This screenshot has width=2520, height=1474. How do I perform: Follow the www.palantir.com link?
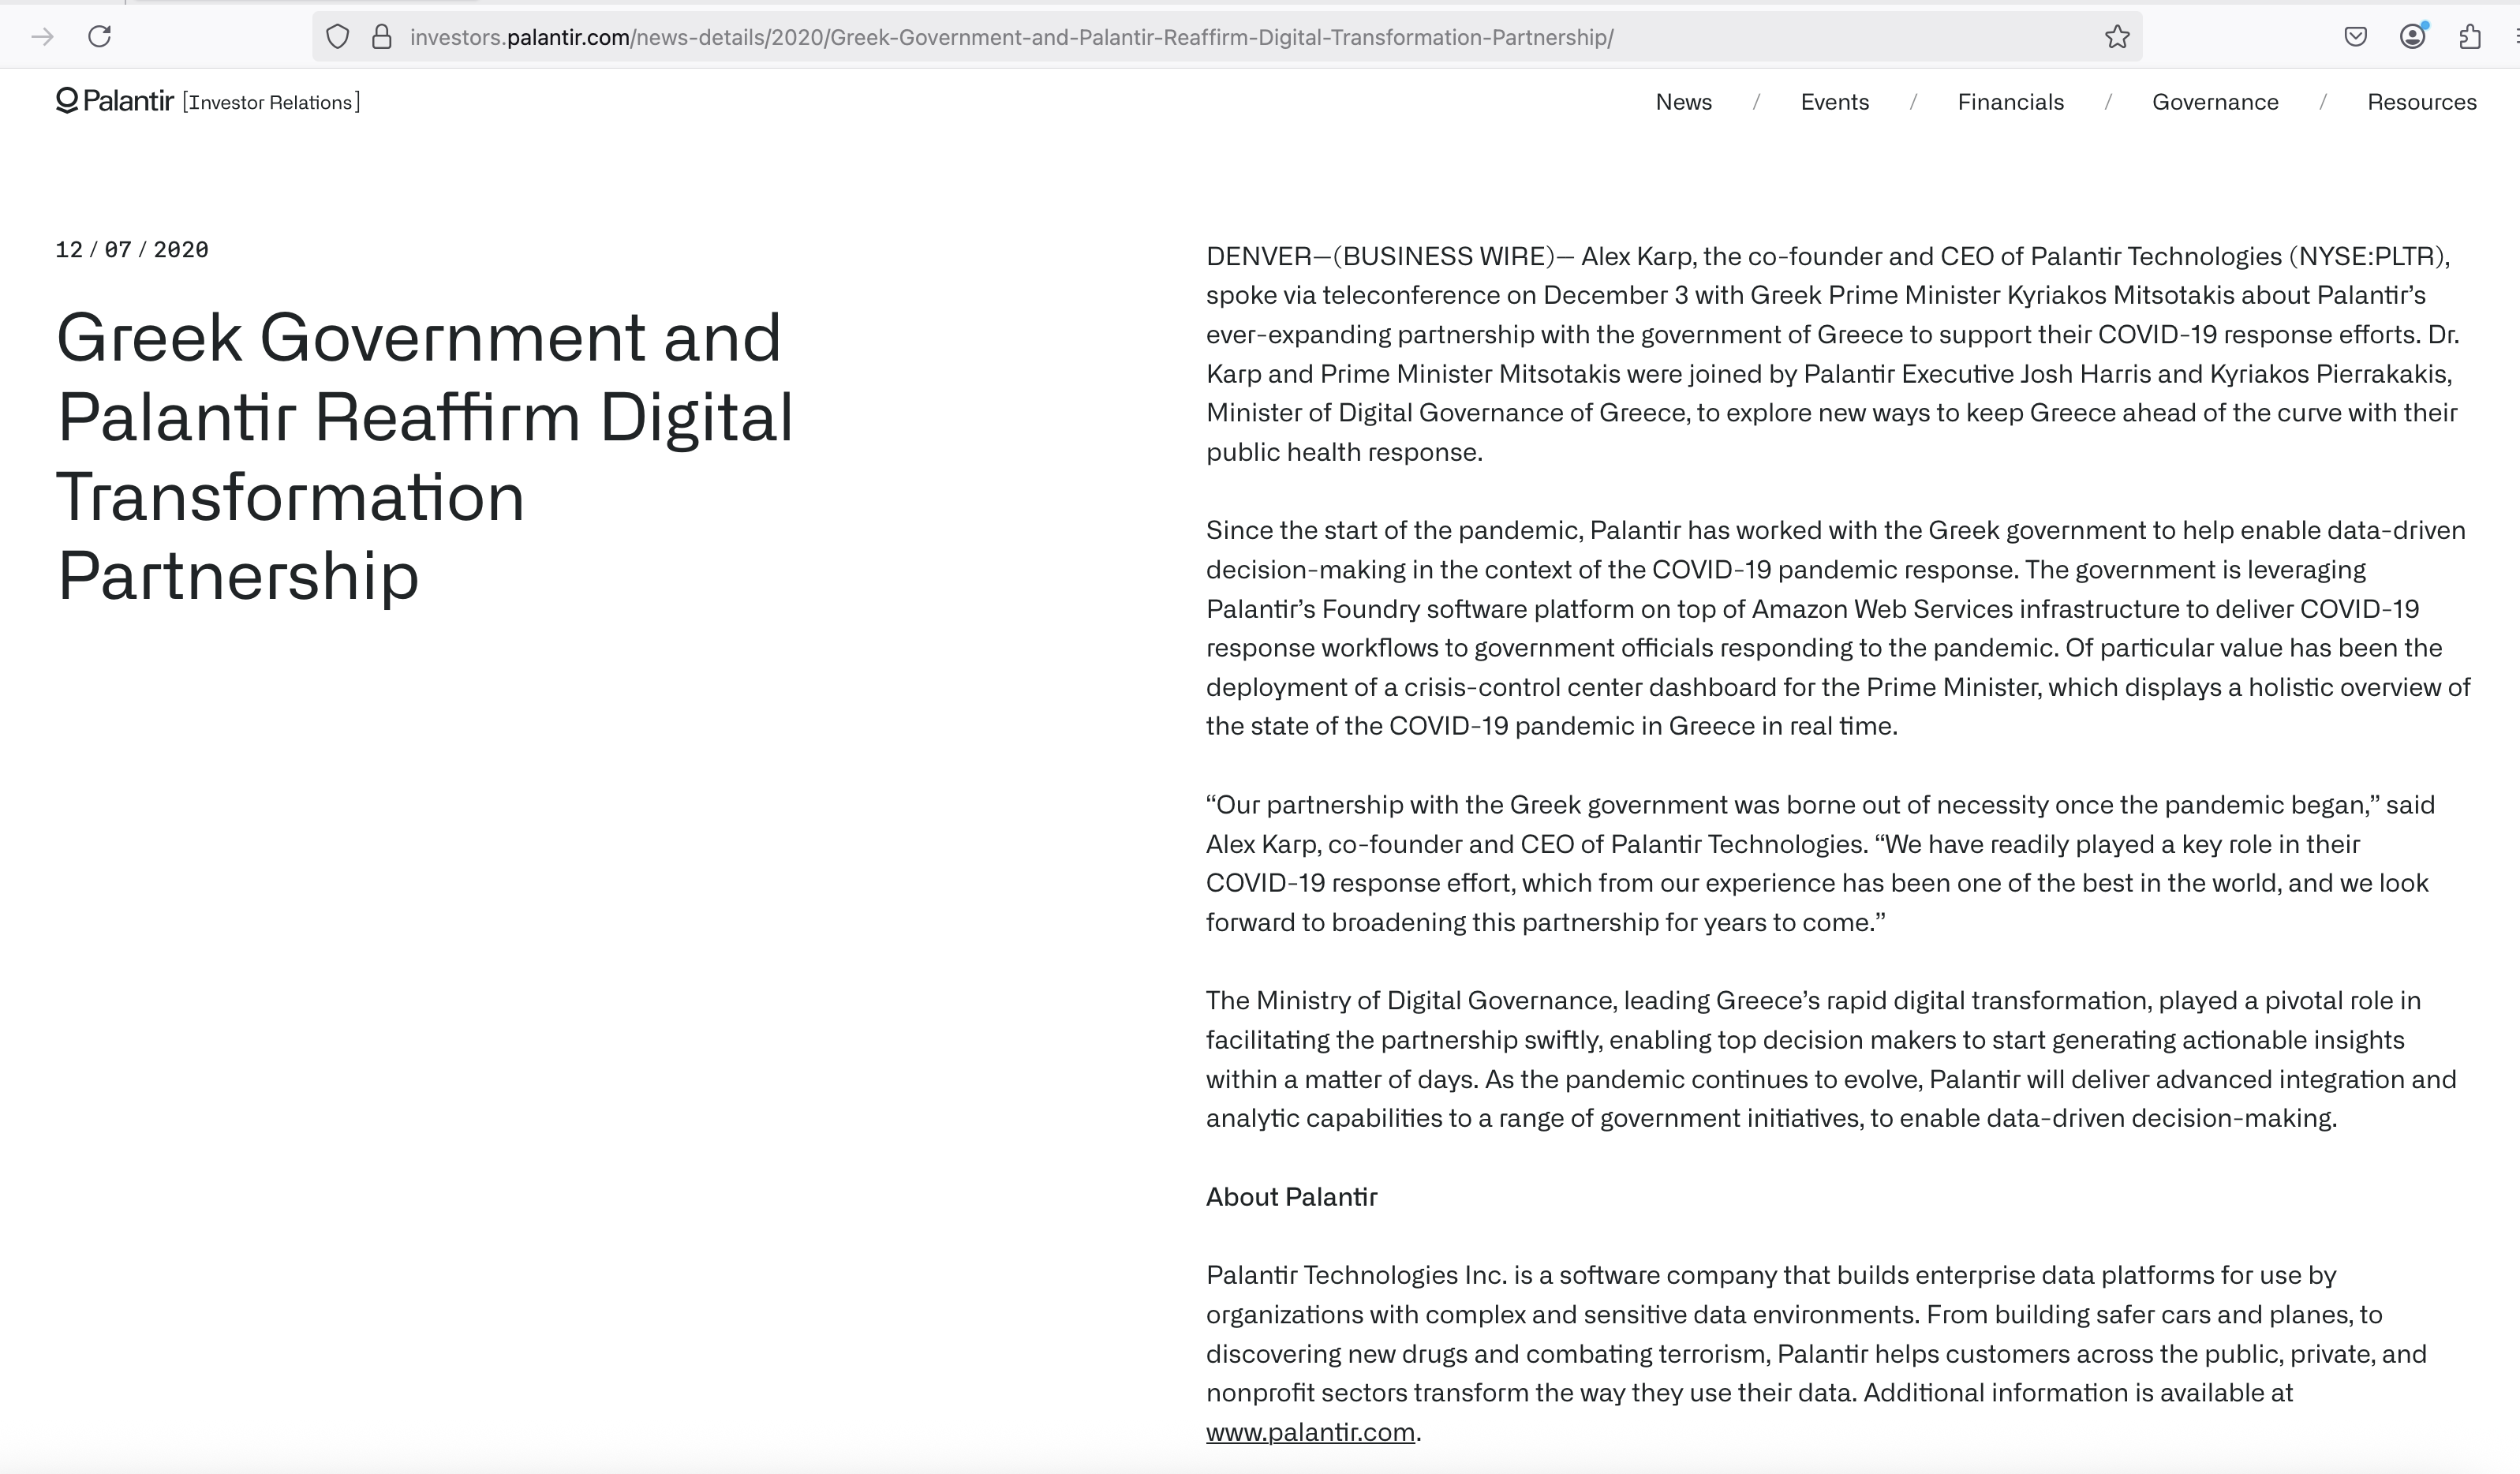1310,1432
